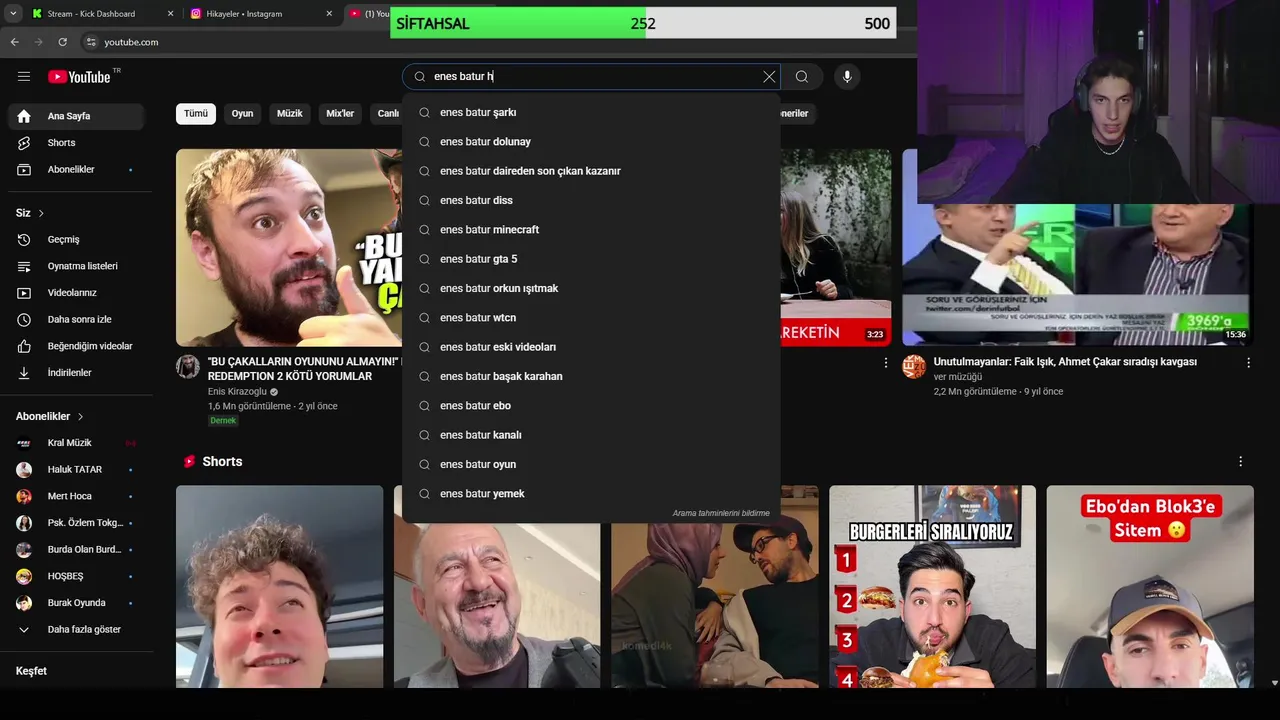
Task: Click the YouTube logo
Action: (x=79, y=77)
